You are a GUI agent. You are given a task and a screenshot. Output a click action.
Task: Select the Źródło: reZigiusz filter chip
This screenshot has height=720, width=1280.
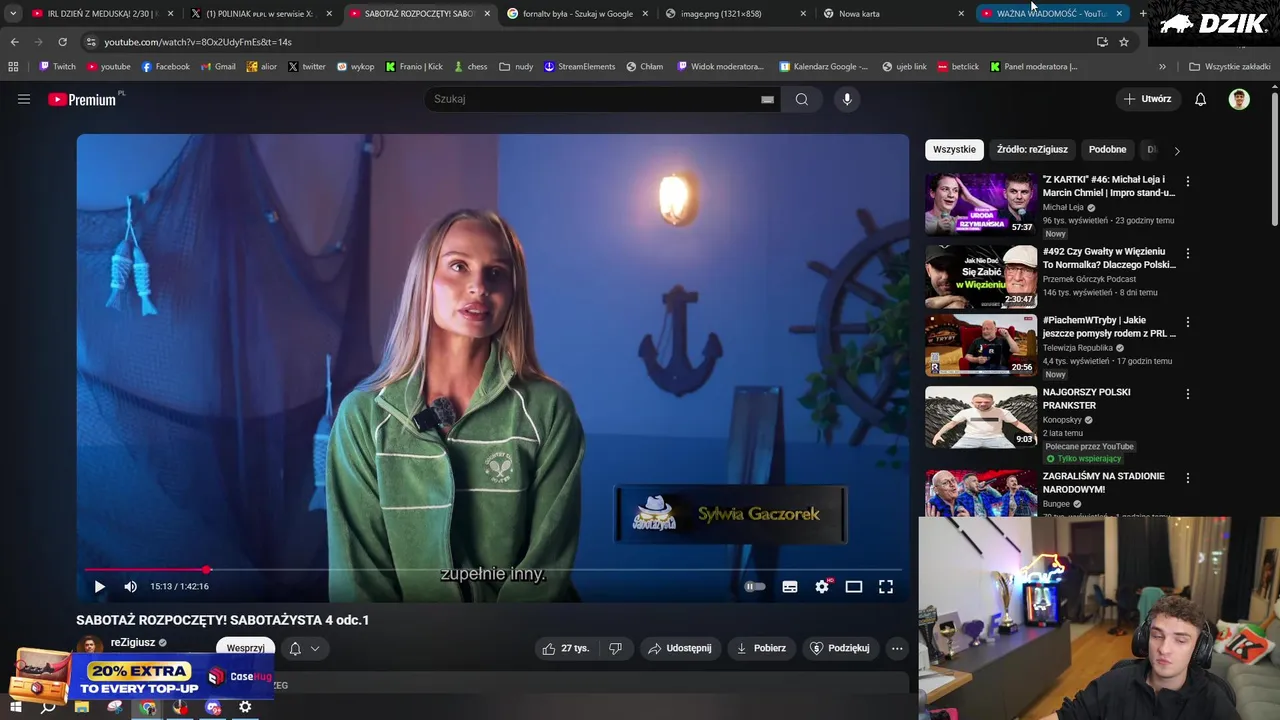[x=1032, y=150]
